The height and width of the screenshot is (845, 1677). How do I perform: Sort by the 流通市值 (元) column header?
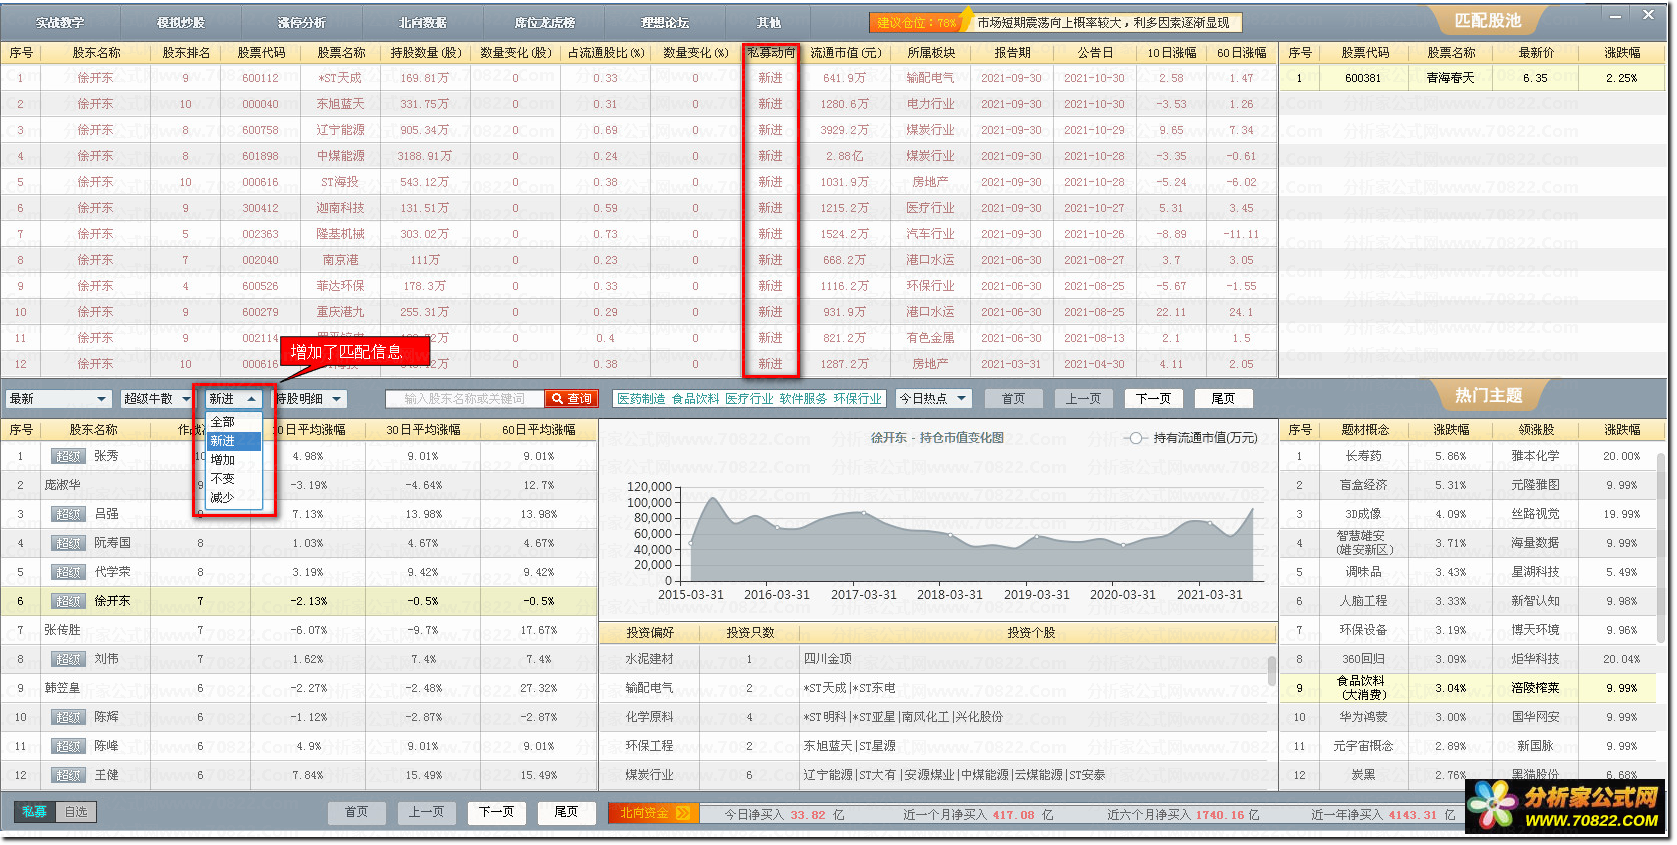coord(846,53)
